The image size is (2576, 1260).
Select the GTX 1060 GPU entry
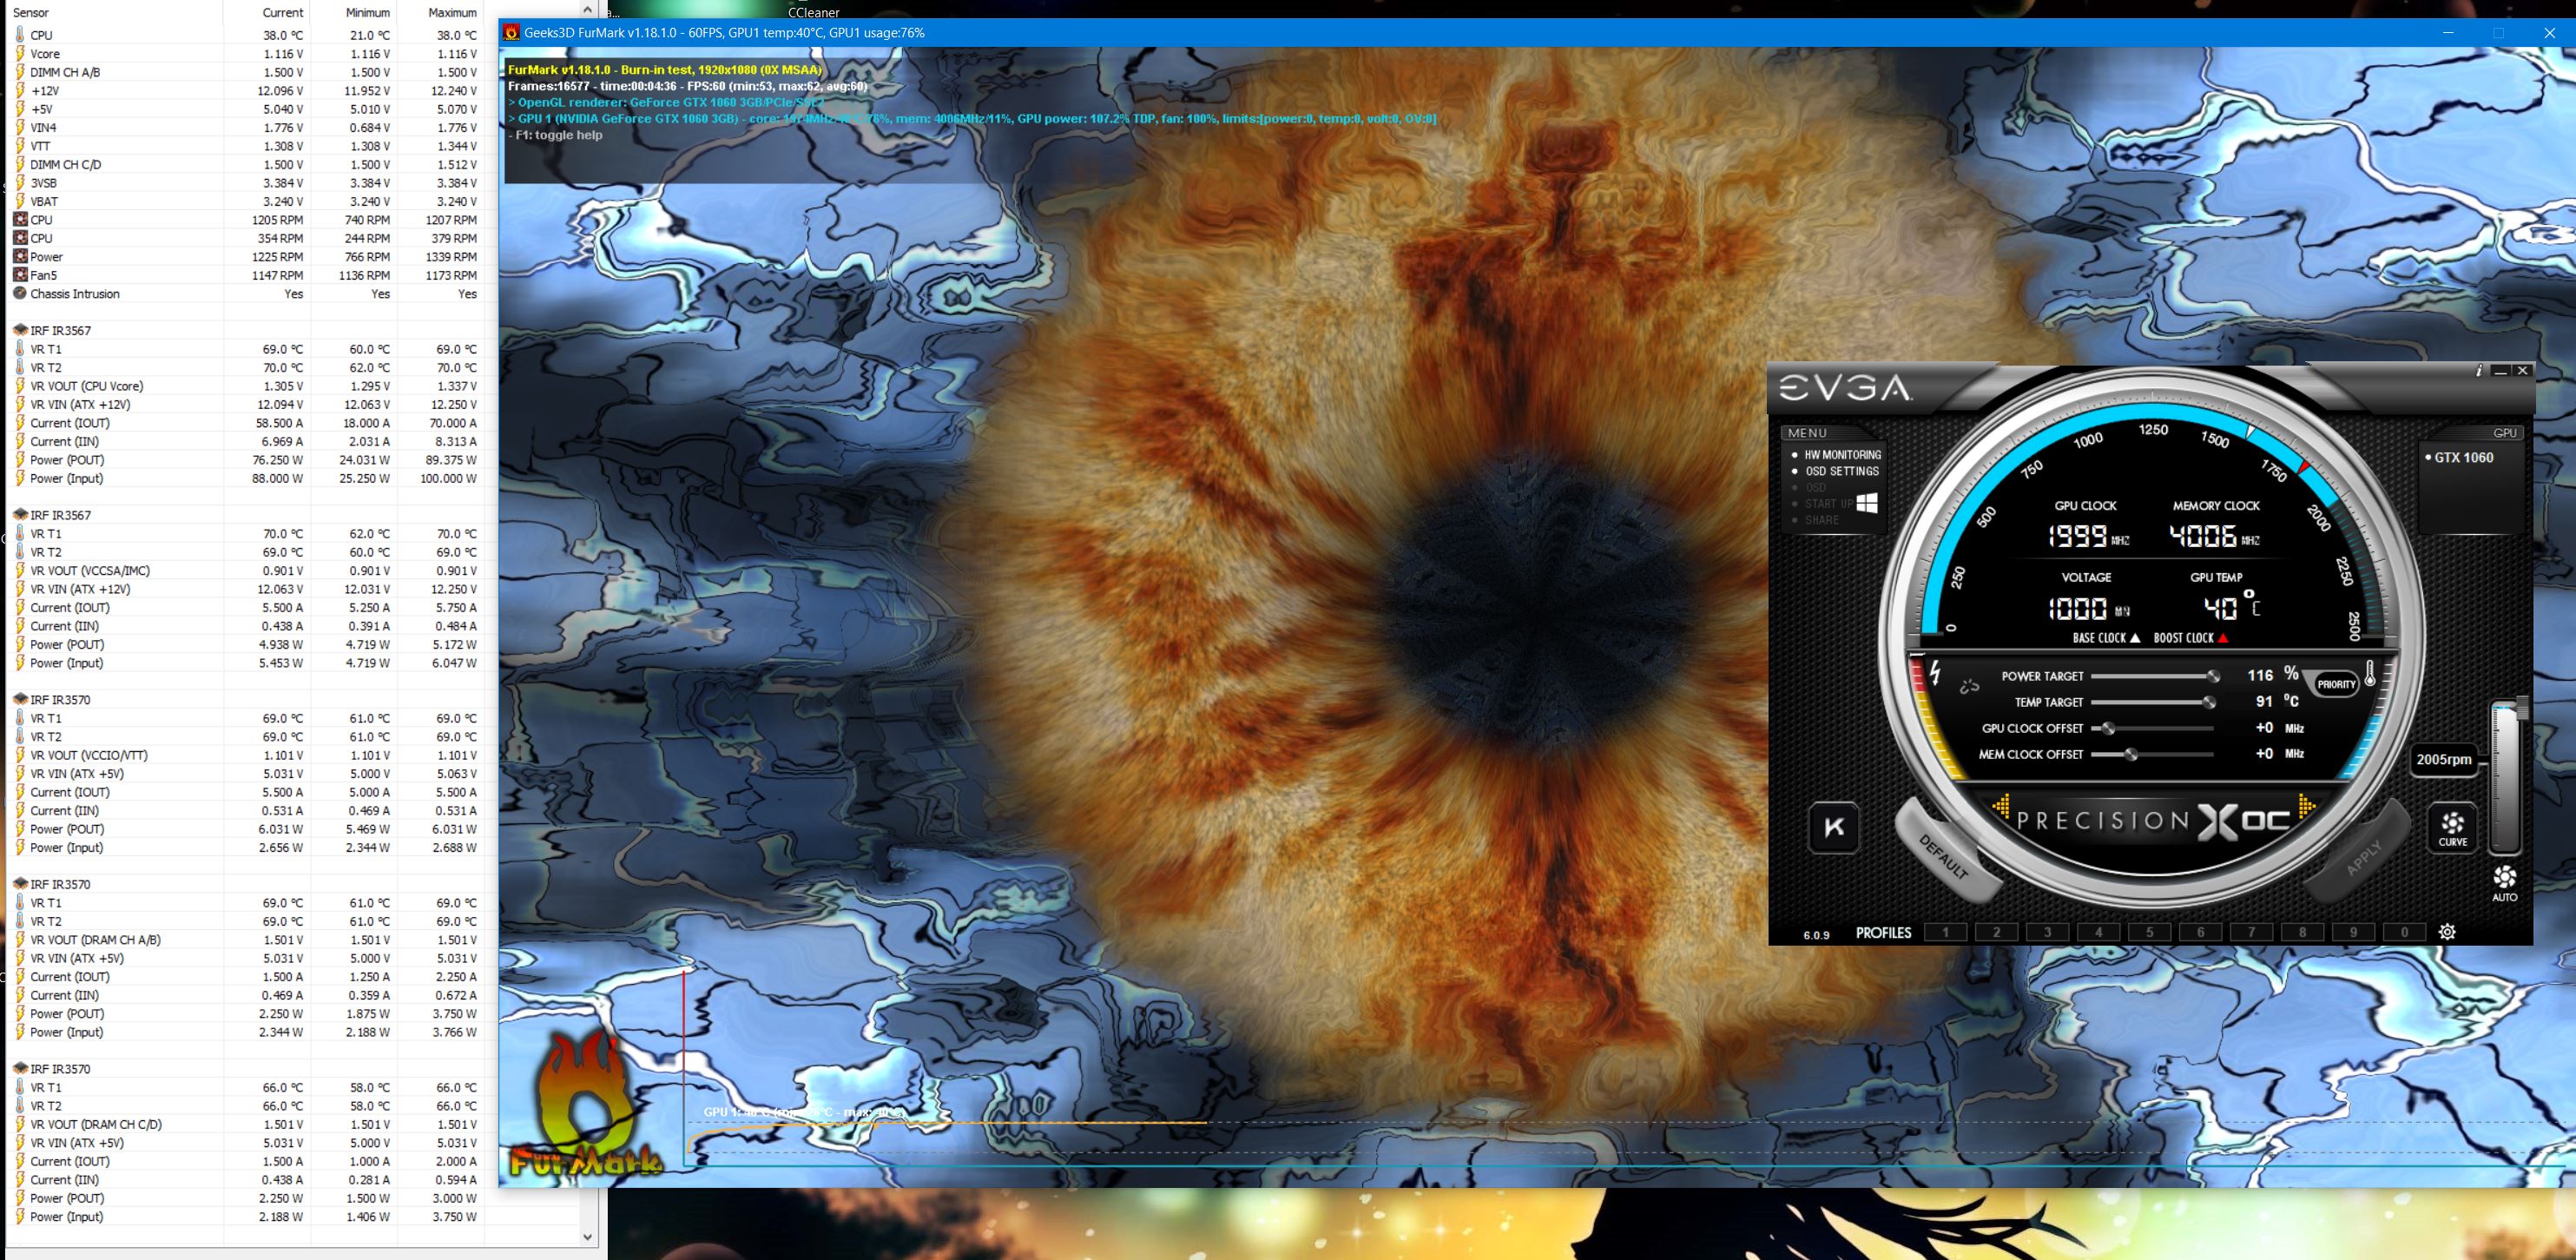[x=2463, y=457]
